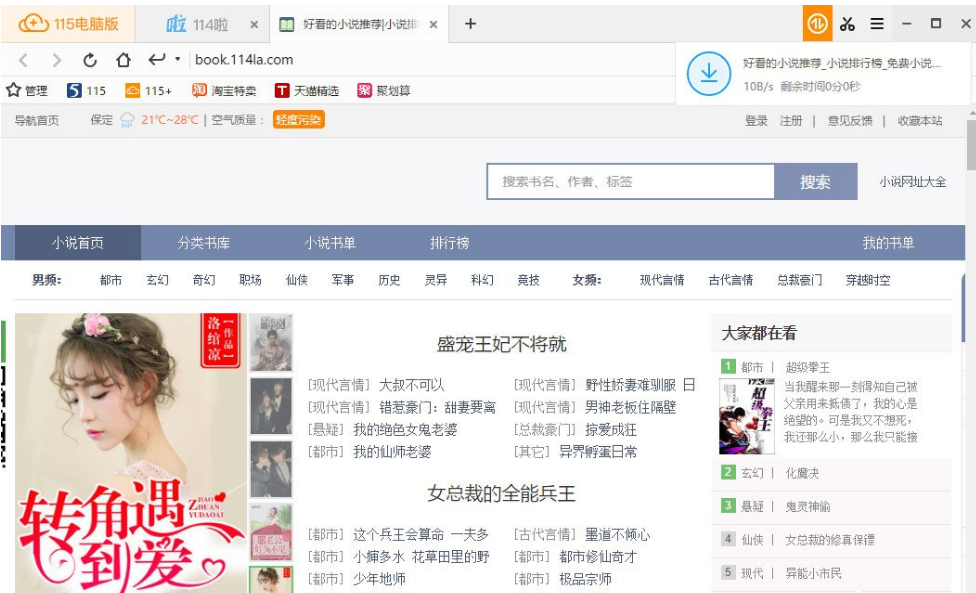Image resolution: width=976 pixels, height=593 pixels.
Task: Choose the 科幻 category
Action: [x=482, y=280]
